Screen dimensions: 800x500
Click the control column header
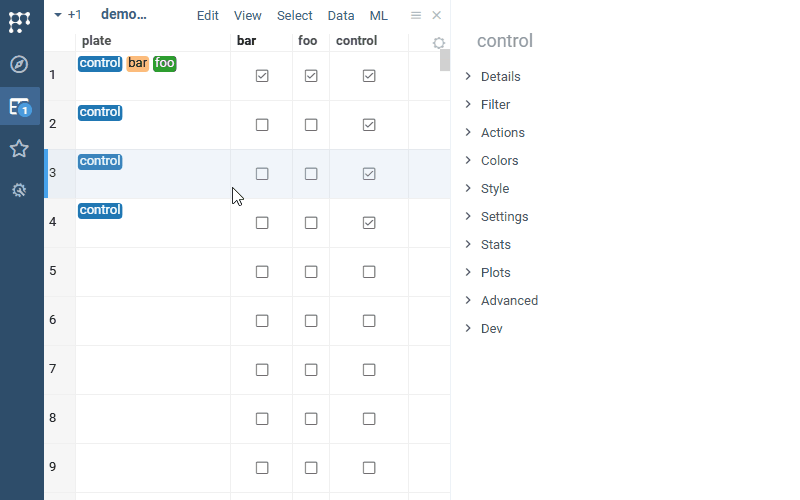tap(357, 41)
